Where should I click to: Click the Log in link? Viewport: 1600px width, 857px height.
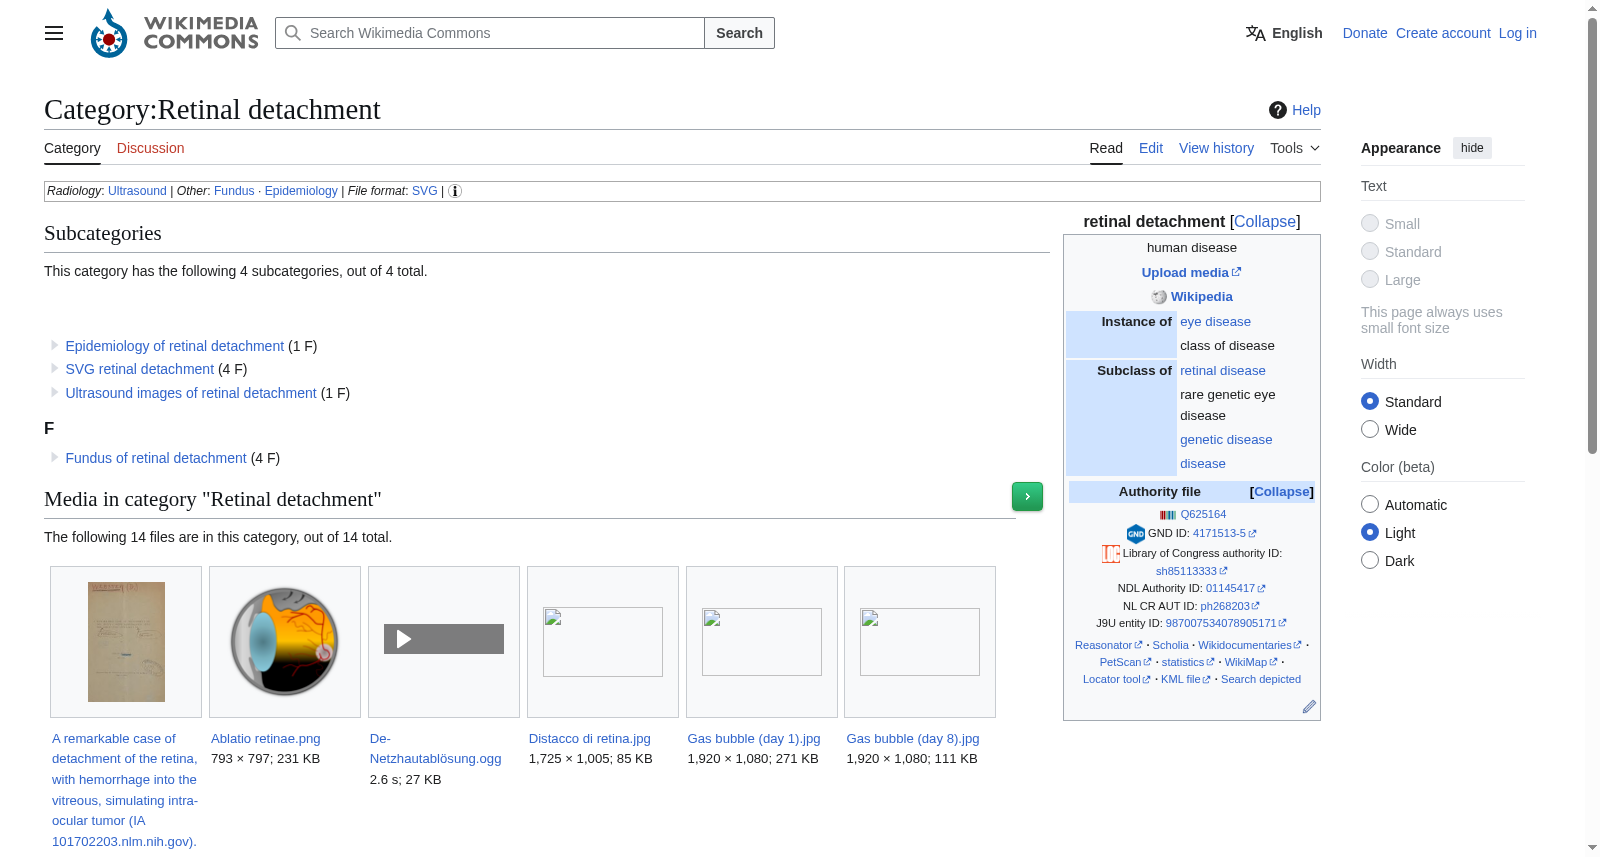pyautogui.click(x=1517, y=33)
